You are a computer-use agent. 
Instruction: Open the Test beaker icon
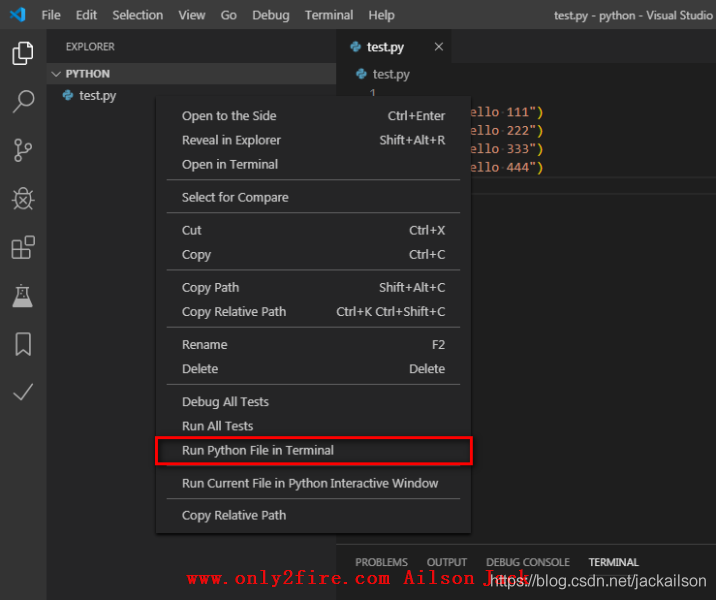[x=23, y=296]
